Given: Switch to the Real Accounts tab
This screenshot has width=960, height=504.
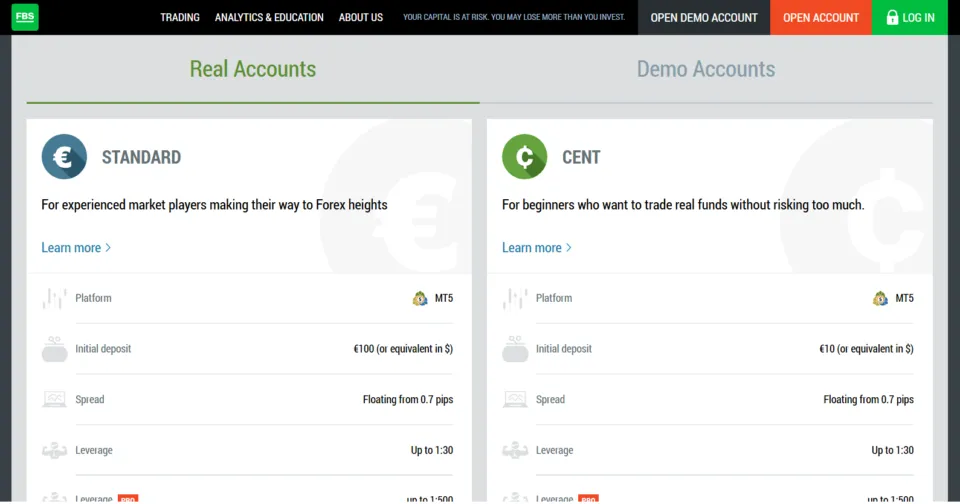Looking at the screenshot, I should pyautogui.click(x=253, y=69).
